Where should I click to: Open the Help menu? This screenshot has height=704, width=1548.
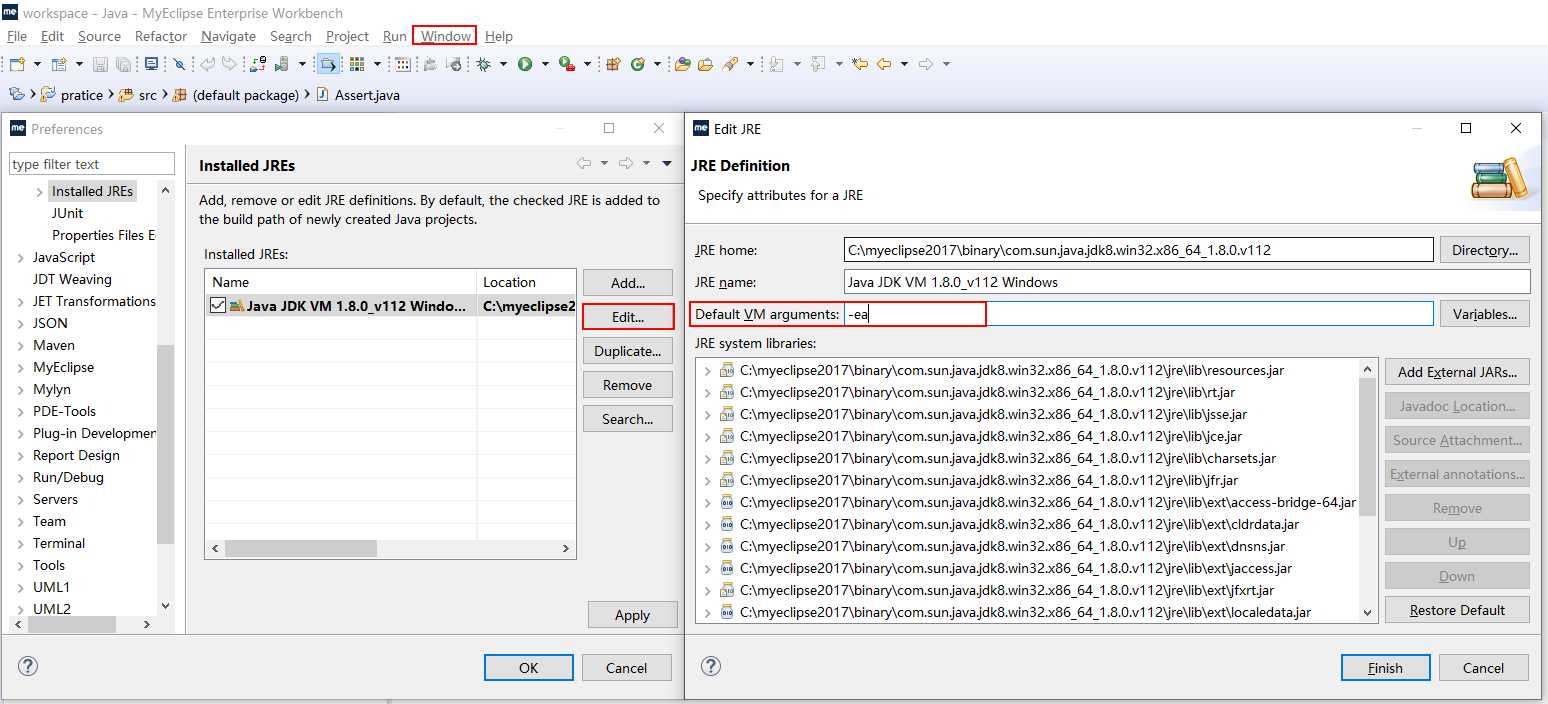tap(499, 36)
